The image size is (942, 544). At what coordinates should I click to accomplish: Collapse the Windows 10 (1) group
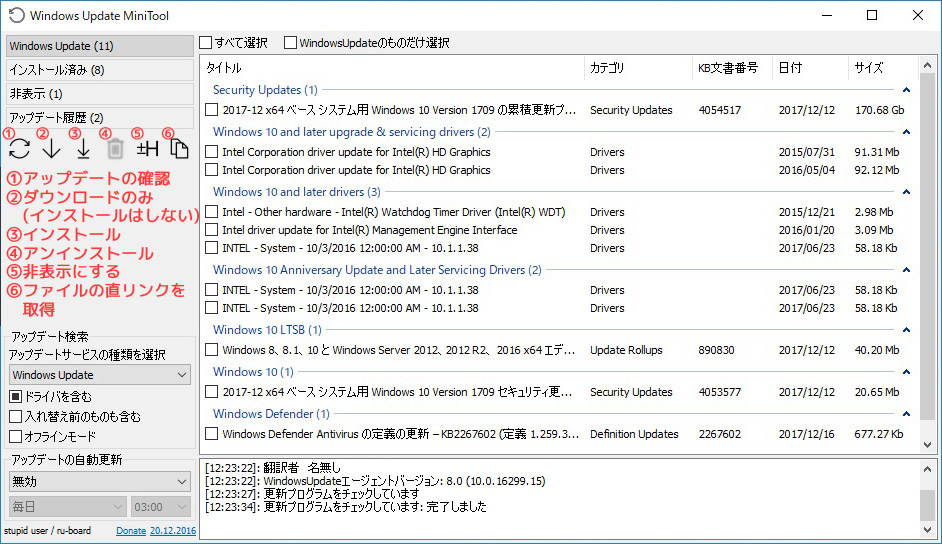[906, 372]
